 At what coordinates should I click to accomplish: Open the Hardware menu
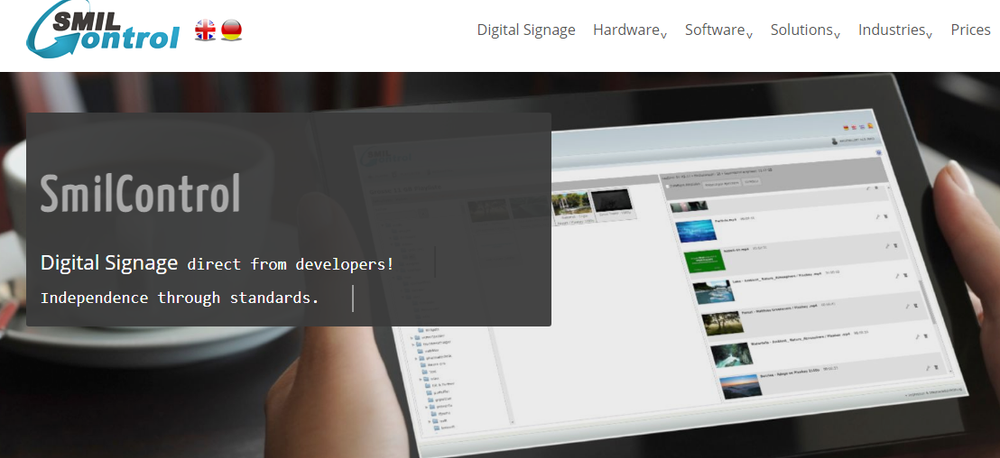(x=626, y=30)
